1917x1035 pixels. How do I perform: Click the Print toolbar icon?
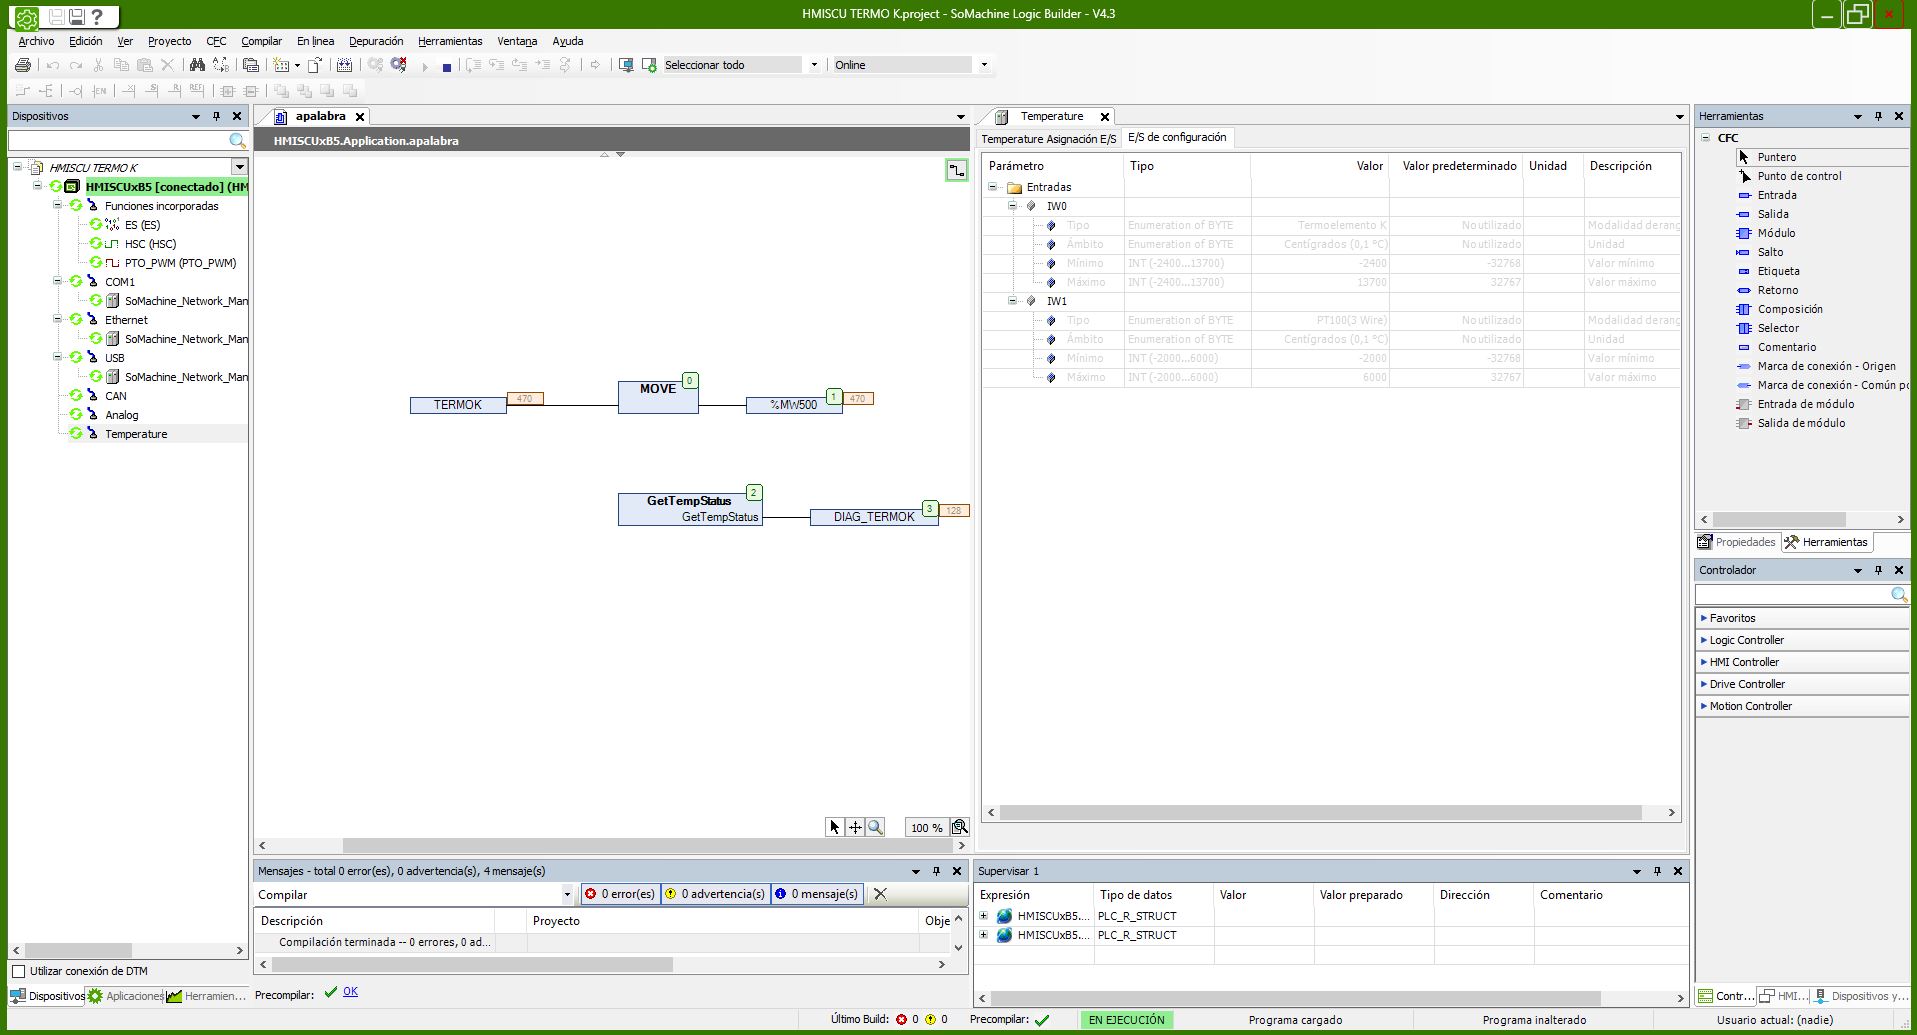[23, 65]
